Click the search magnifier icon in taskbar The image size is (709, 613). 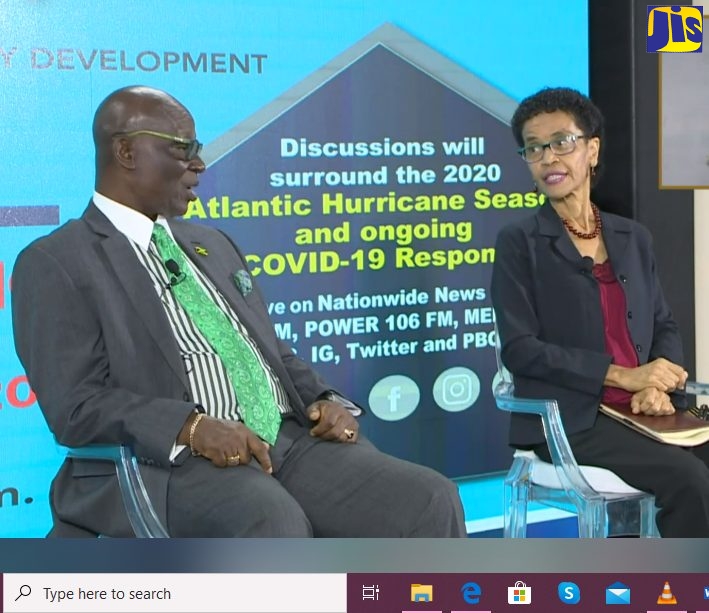coord(23,593)
